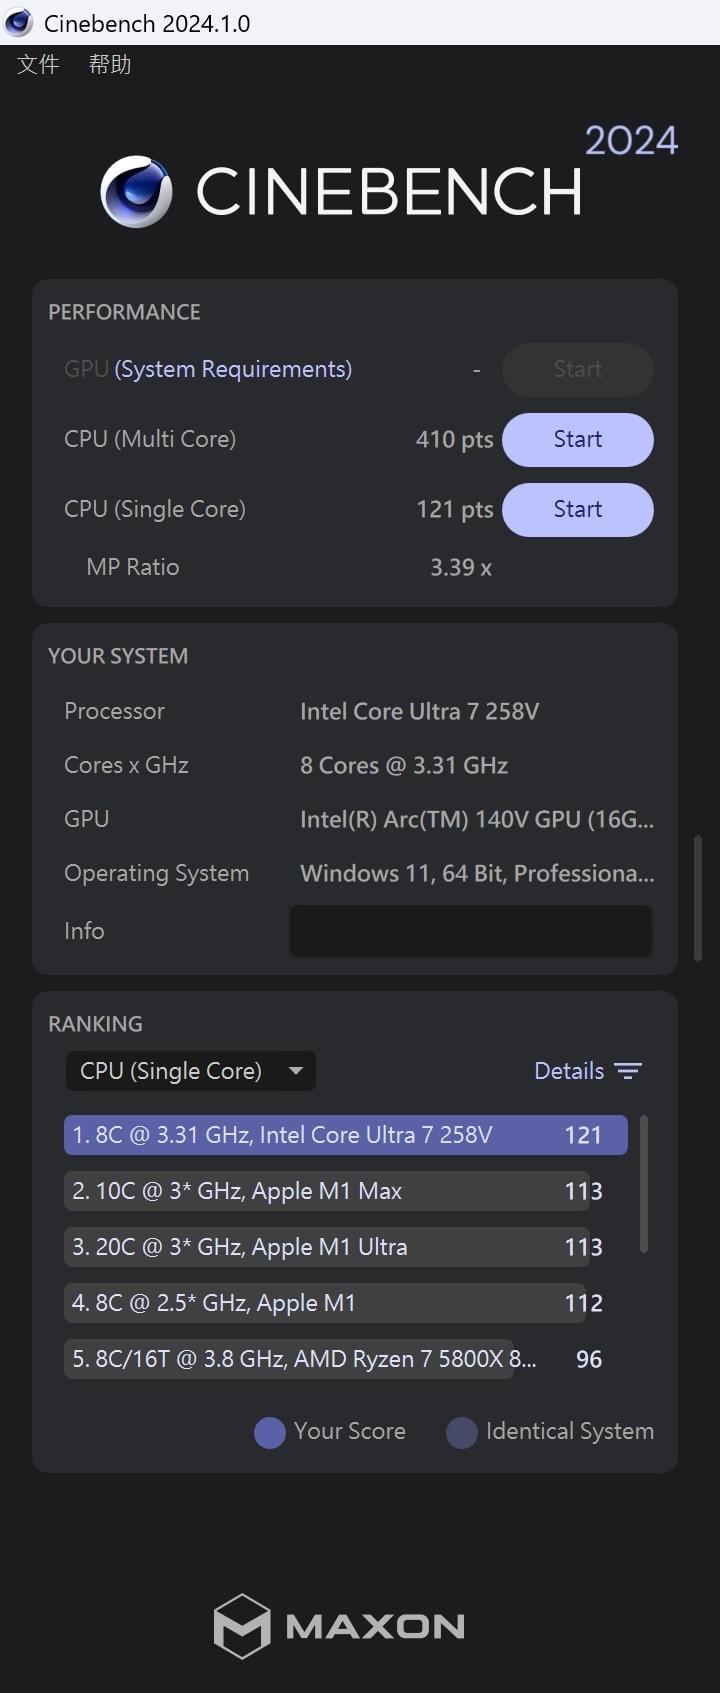Open the 帮助 menu
720x1693 pixels.
(110, 65)
